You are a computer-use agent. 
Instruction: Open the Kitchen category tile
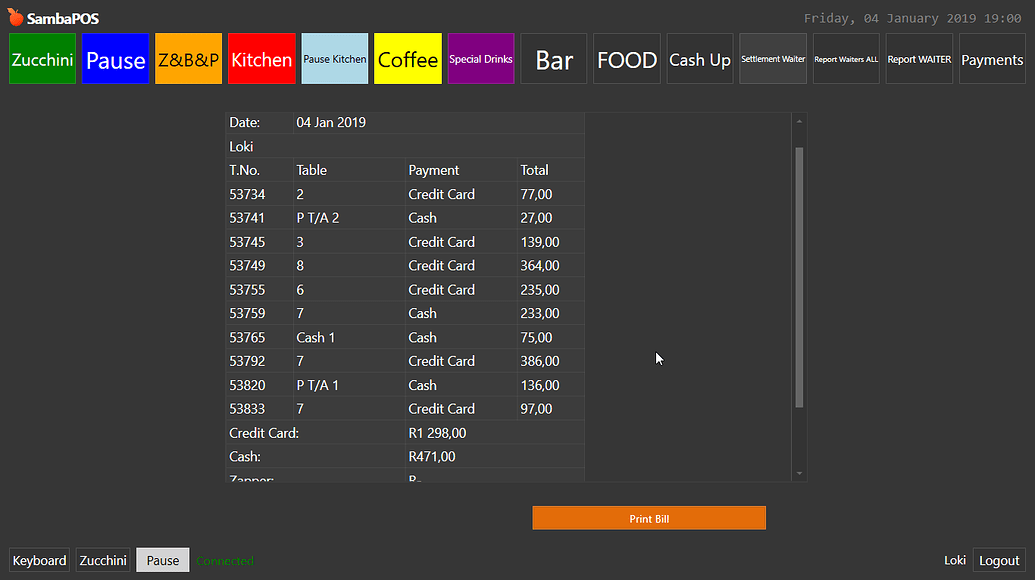click(x=261, y=58)
